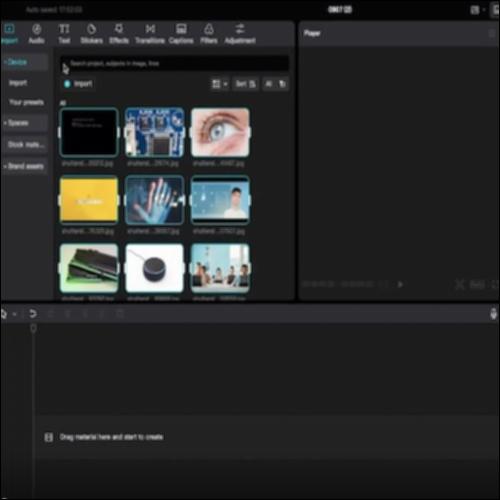Viewport: 500px width, 500px height.
Task: Click the play button in the Player
Action: (400, 284)
